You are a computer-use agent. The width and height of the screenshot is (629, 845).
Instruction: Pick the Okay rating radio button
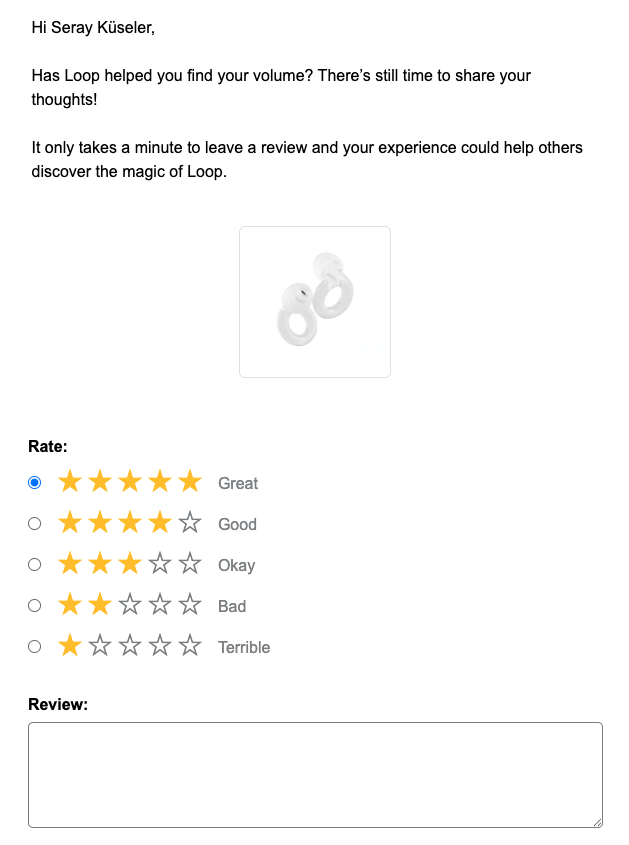(x=34, y=564)
